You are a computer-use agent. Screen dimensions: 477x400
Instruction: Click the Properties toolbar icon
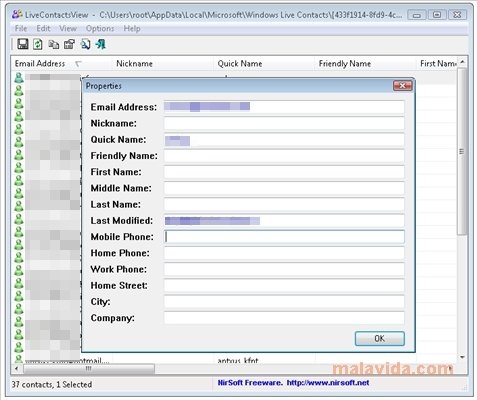coord(69,44)
